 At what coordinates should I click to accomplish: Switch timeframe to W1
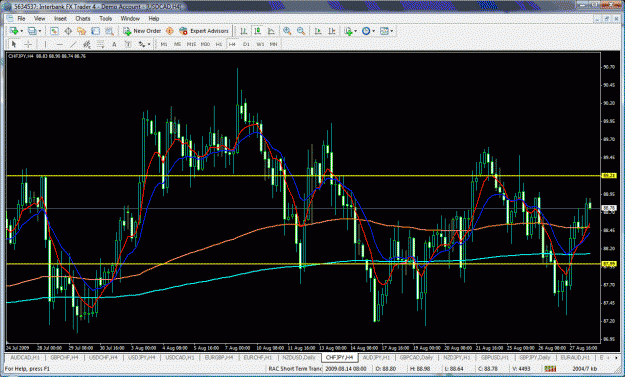260,44
